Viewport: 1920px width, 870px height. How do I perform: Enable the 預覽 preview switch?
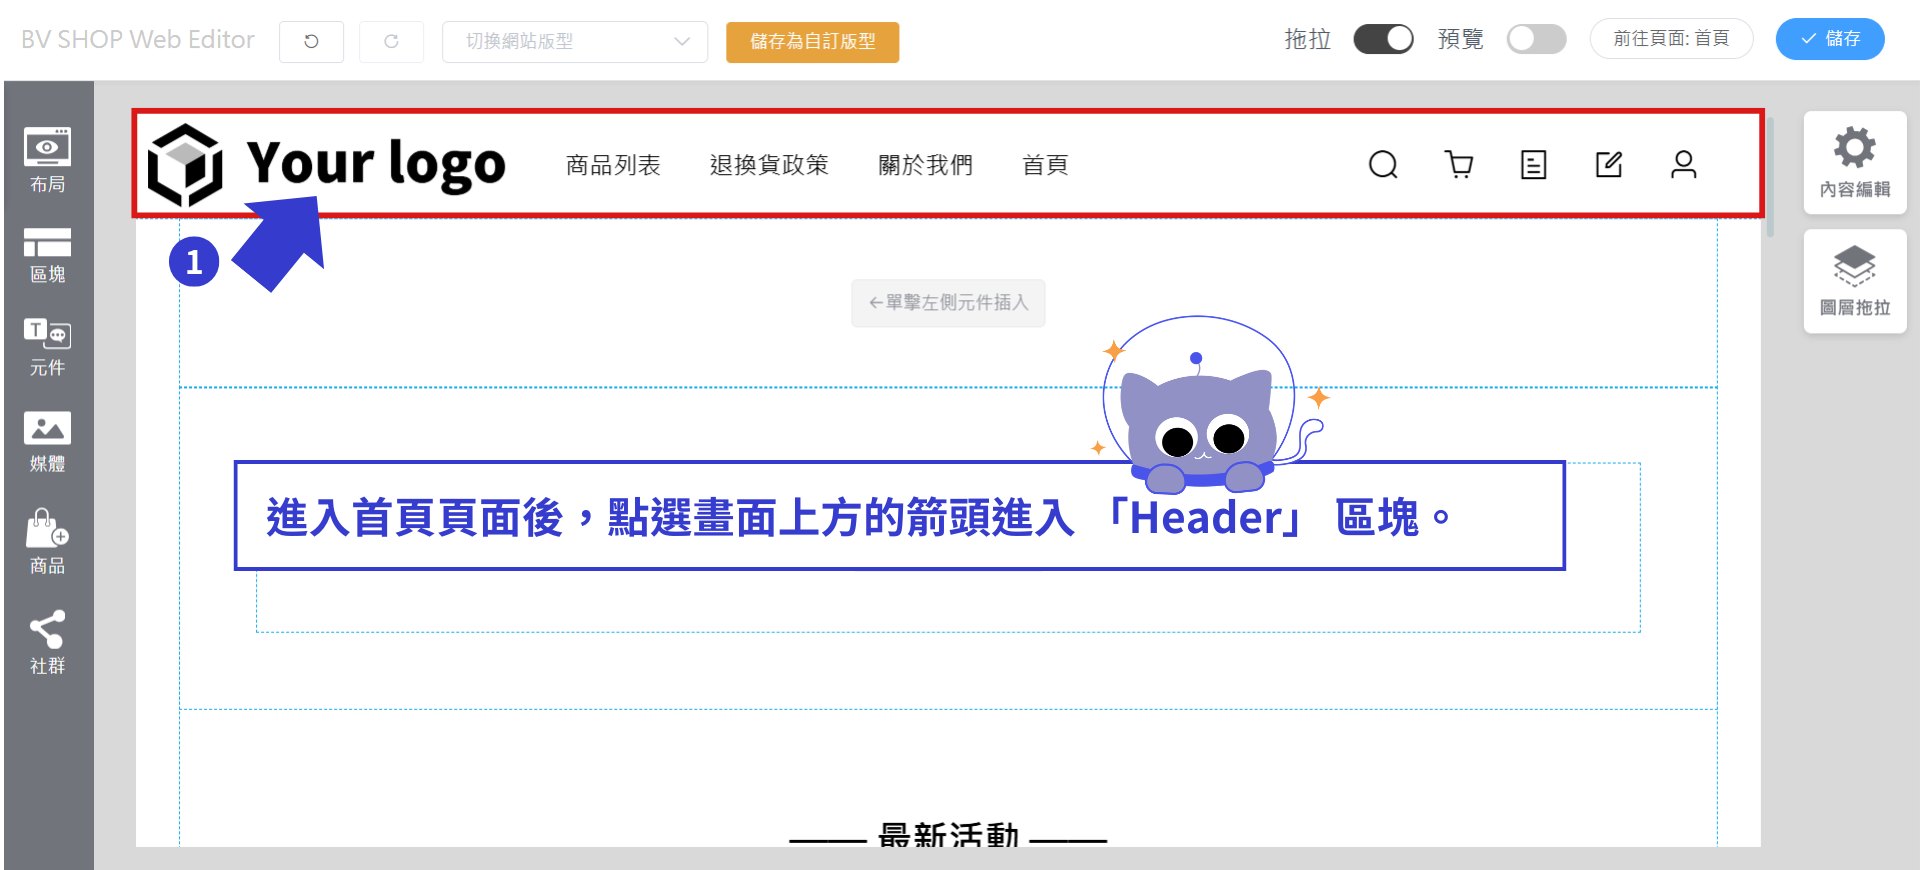click(x=1536, y=39)
